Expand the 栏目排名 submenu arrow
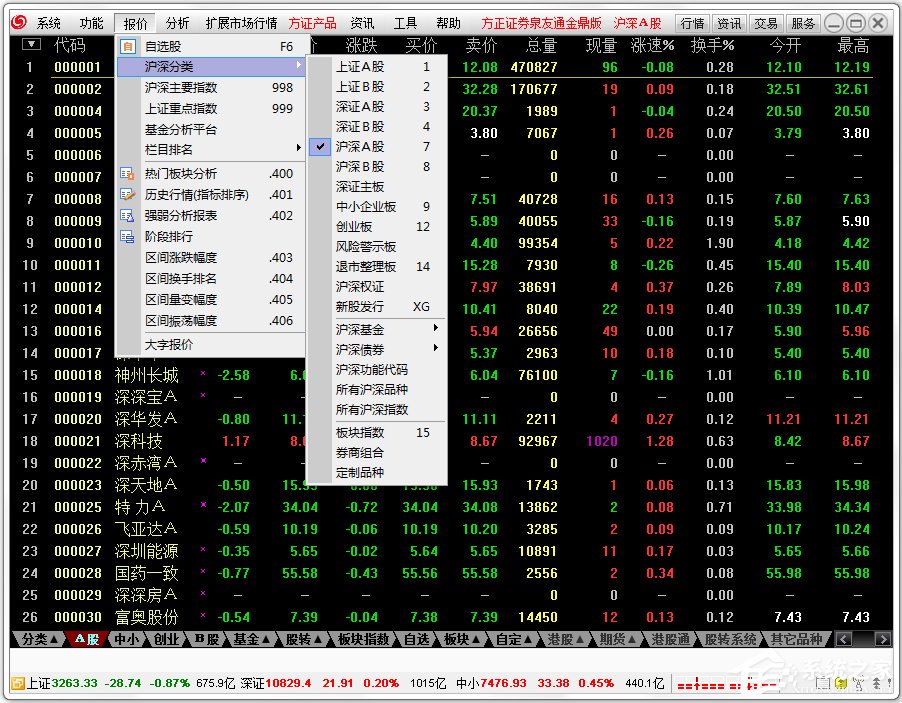The height and width of the screenshot is (703, 902). pos(299,148)
